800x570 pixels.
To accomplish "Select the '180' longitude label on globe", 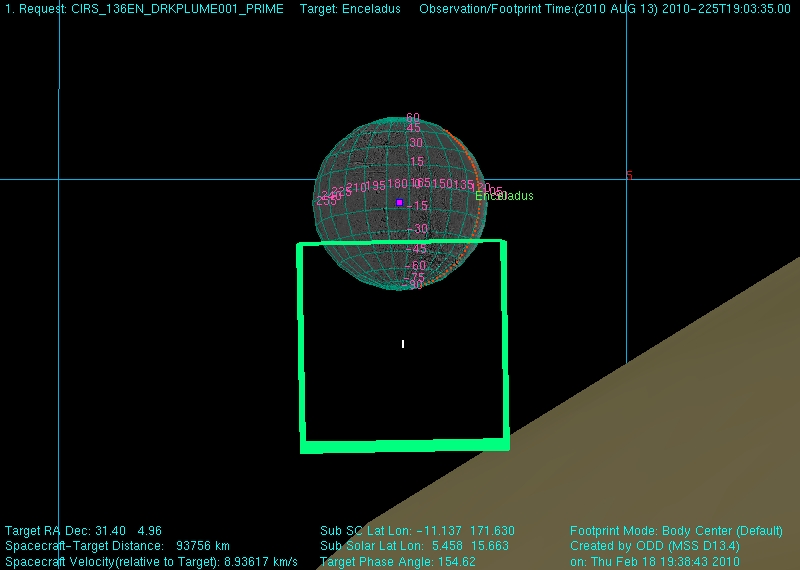I will (x=398, y=185).
